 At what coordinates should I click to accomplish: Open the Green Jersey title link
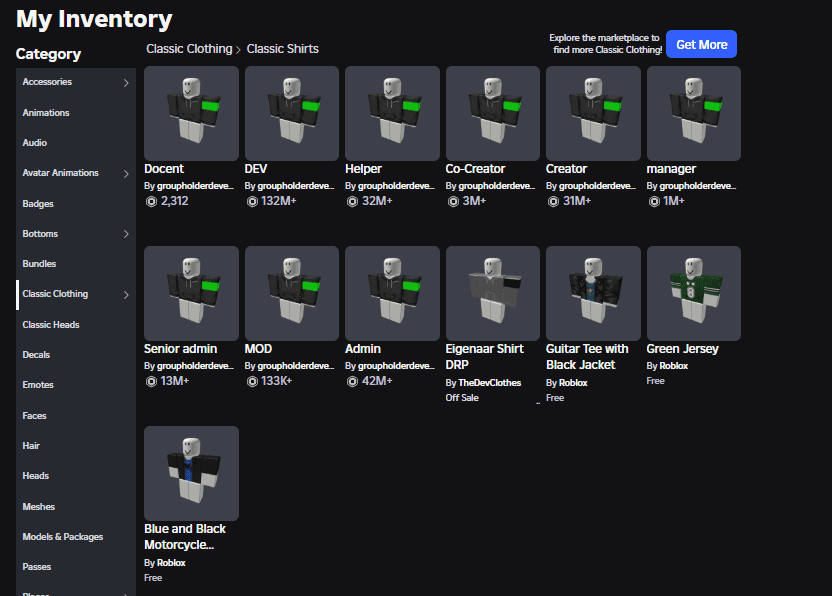pos(682,349)
